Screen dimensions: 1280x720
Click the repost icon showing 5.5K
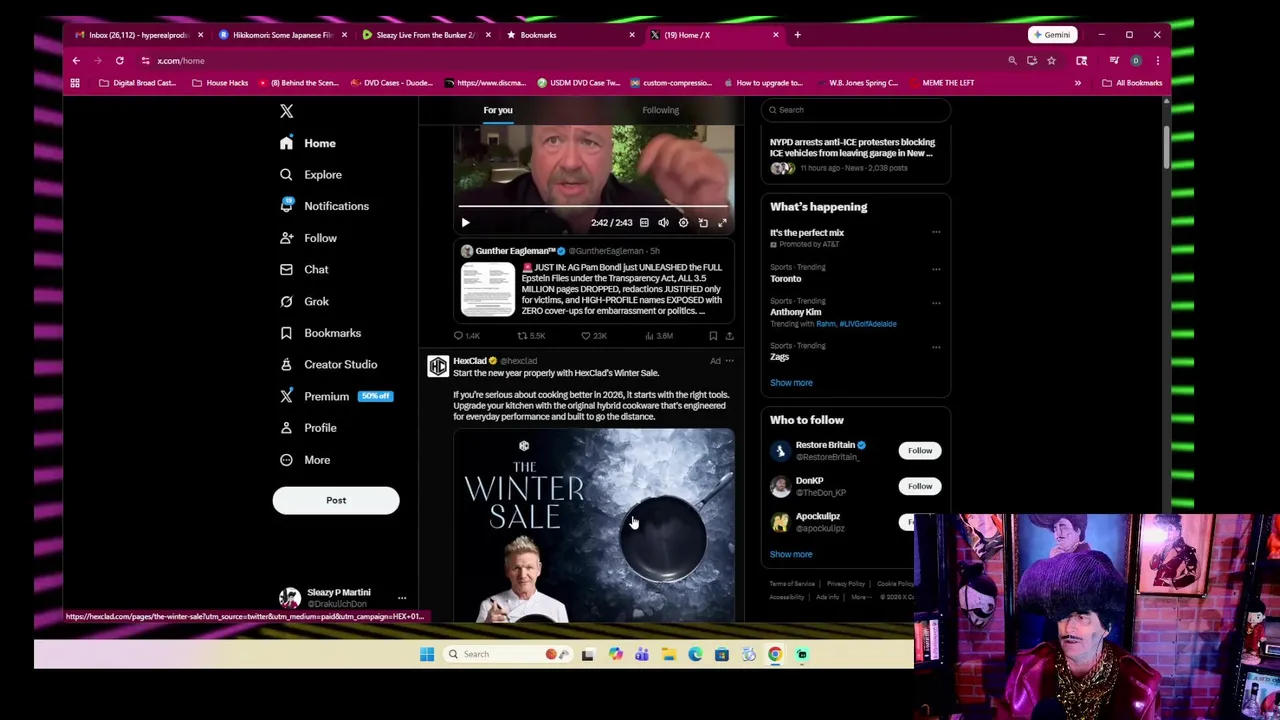coord(522,336)
